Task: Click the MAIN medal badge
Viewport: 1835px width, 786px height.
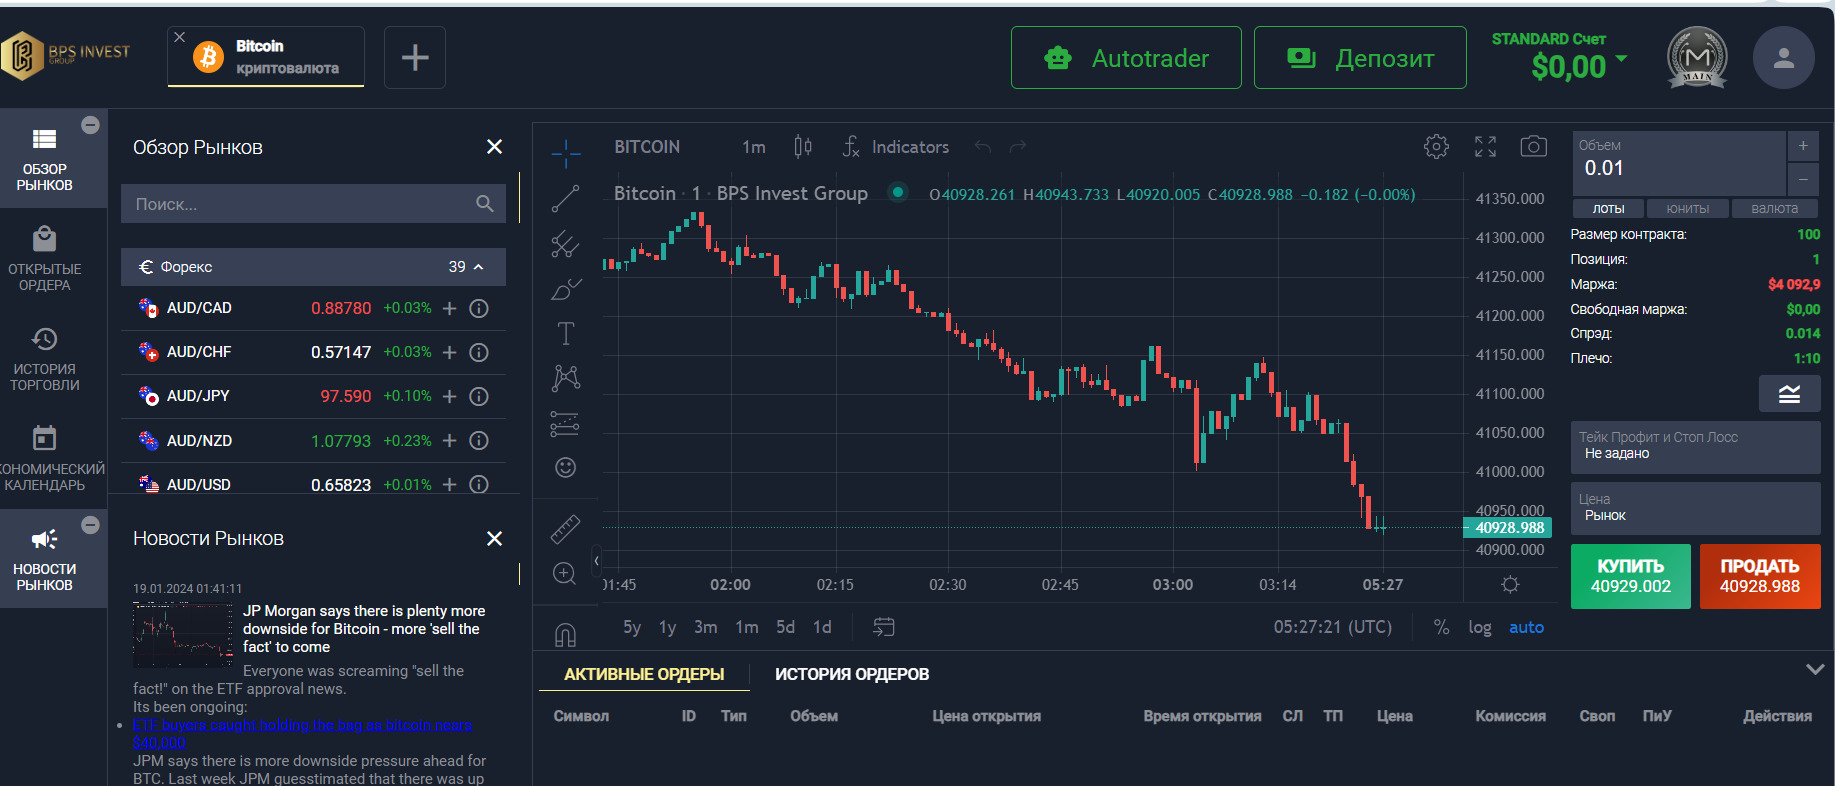Action: coord(1697,57)
